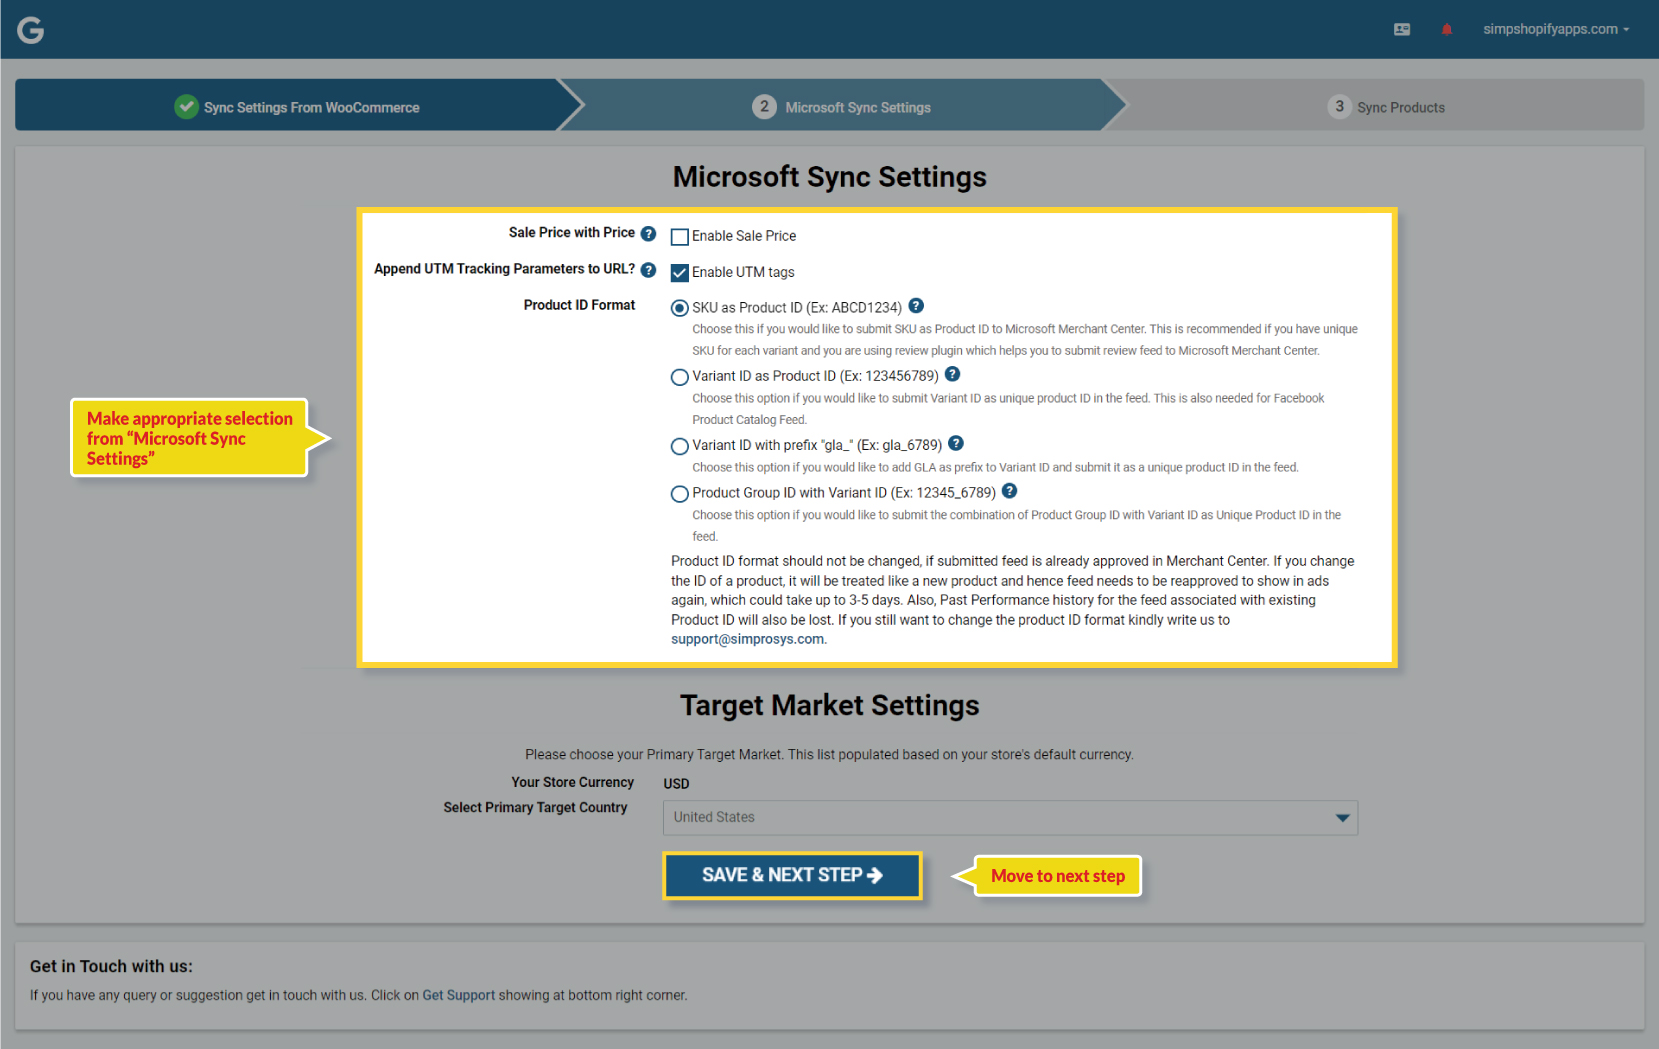Click the Target Market Settings heading
The image size is (1659, 1049).
[x=829, y=706]
